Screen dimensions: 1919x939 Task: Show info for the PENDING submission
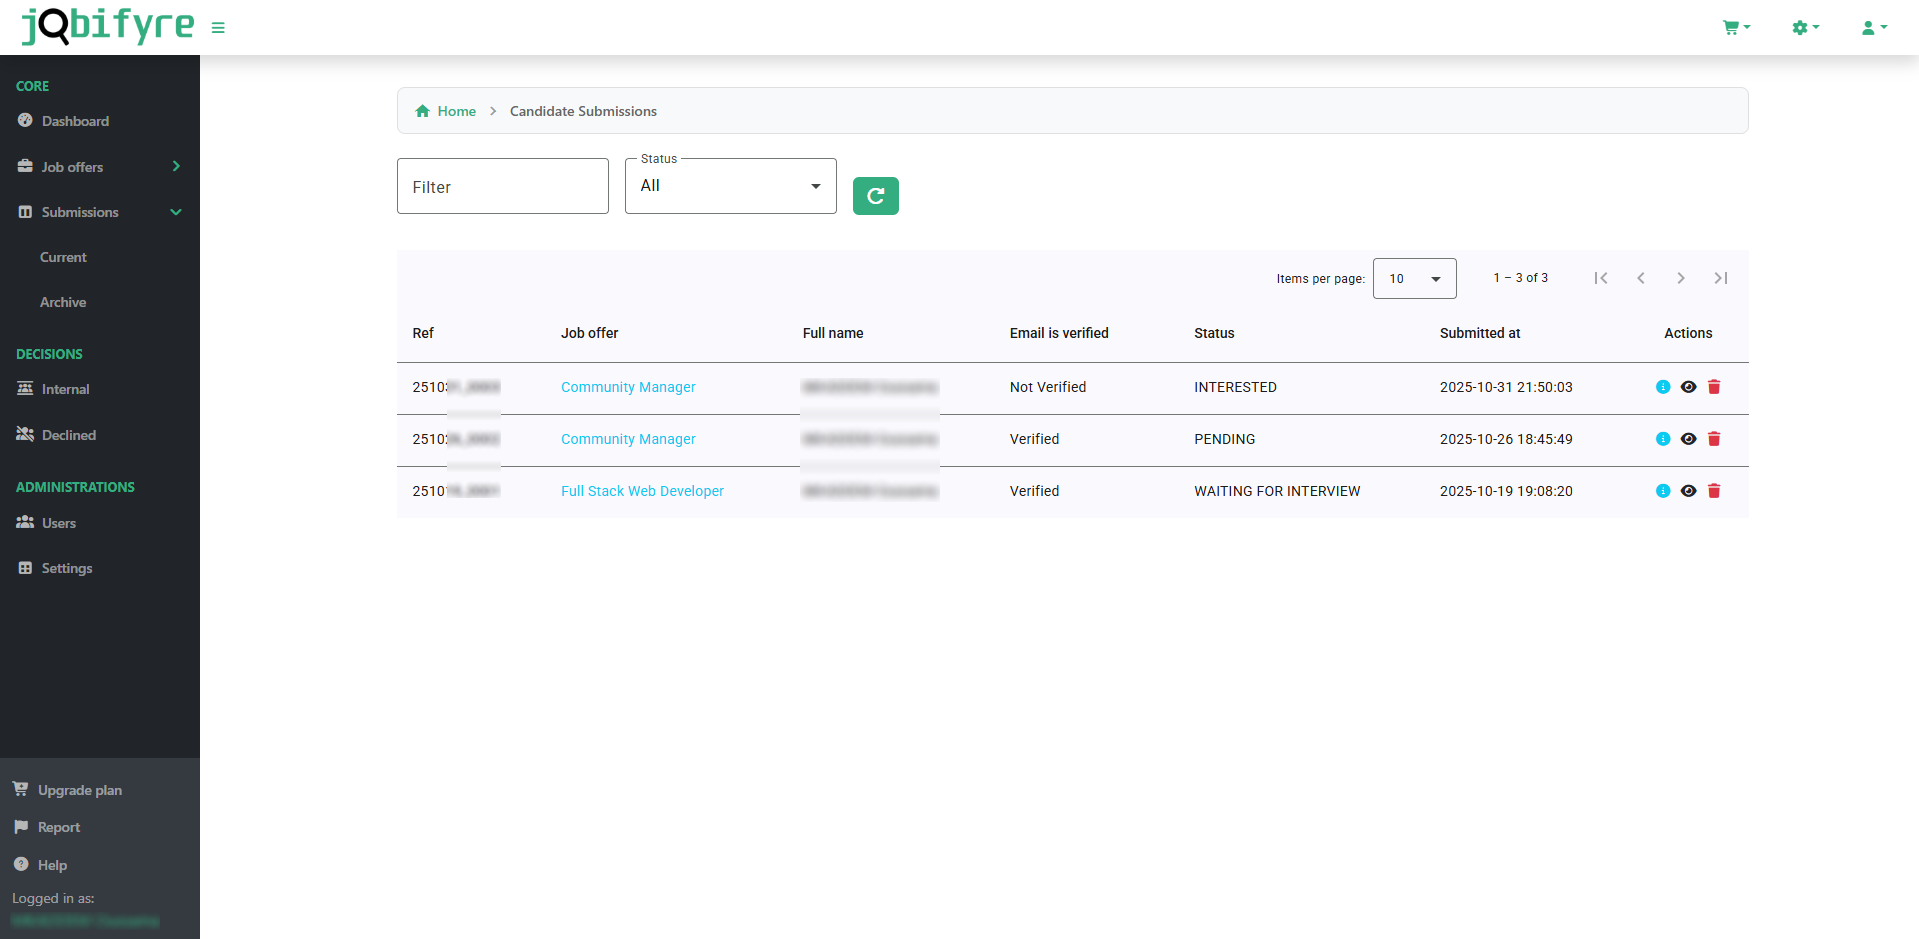(1663, 439)
